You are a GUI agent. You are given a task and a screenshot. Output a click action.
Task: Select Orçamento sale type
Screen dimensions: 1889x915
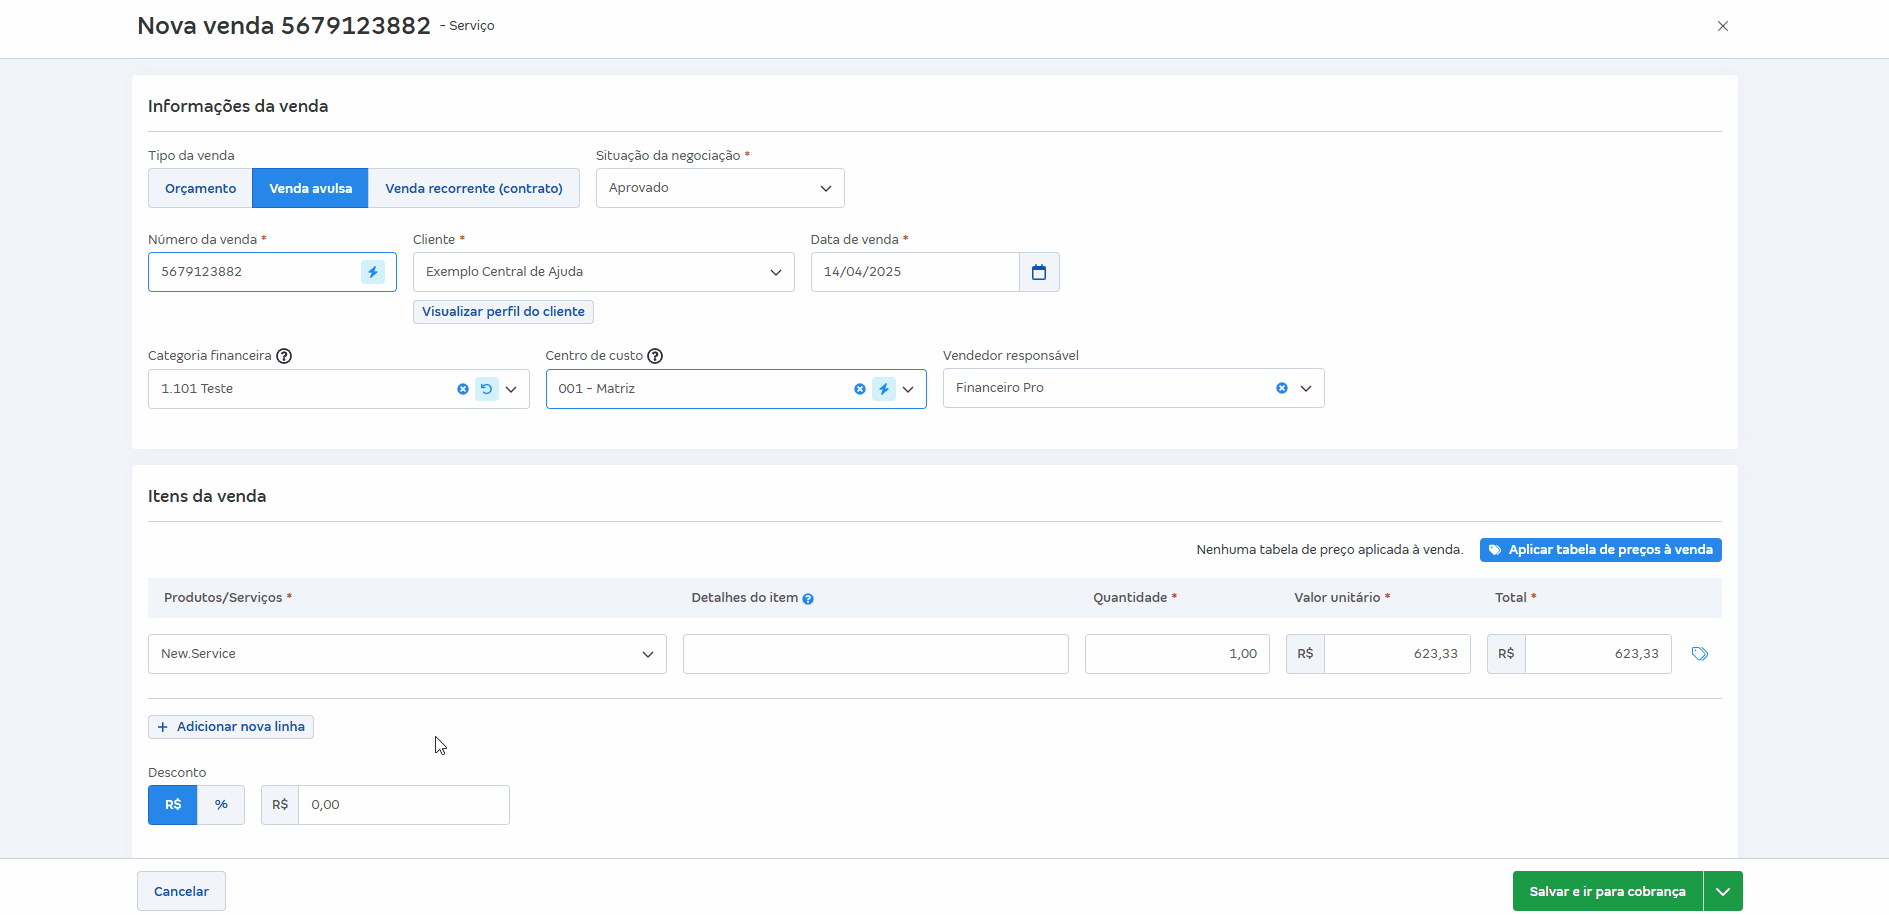coord(200,188)
